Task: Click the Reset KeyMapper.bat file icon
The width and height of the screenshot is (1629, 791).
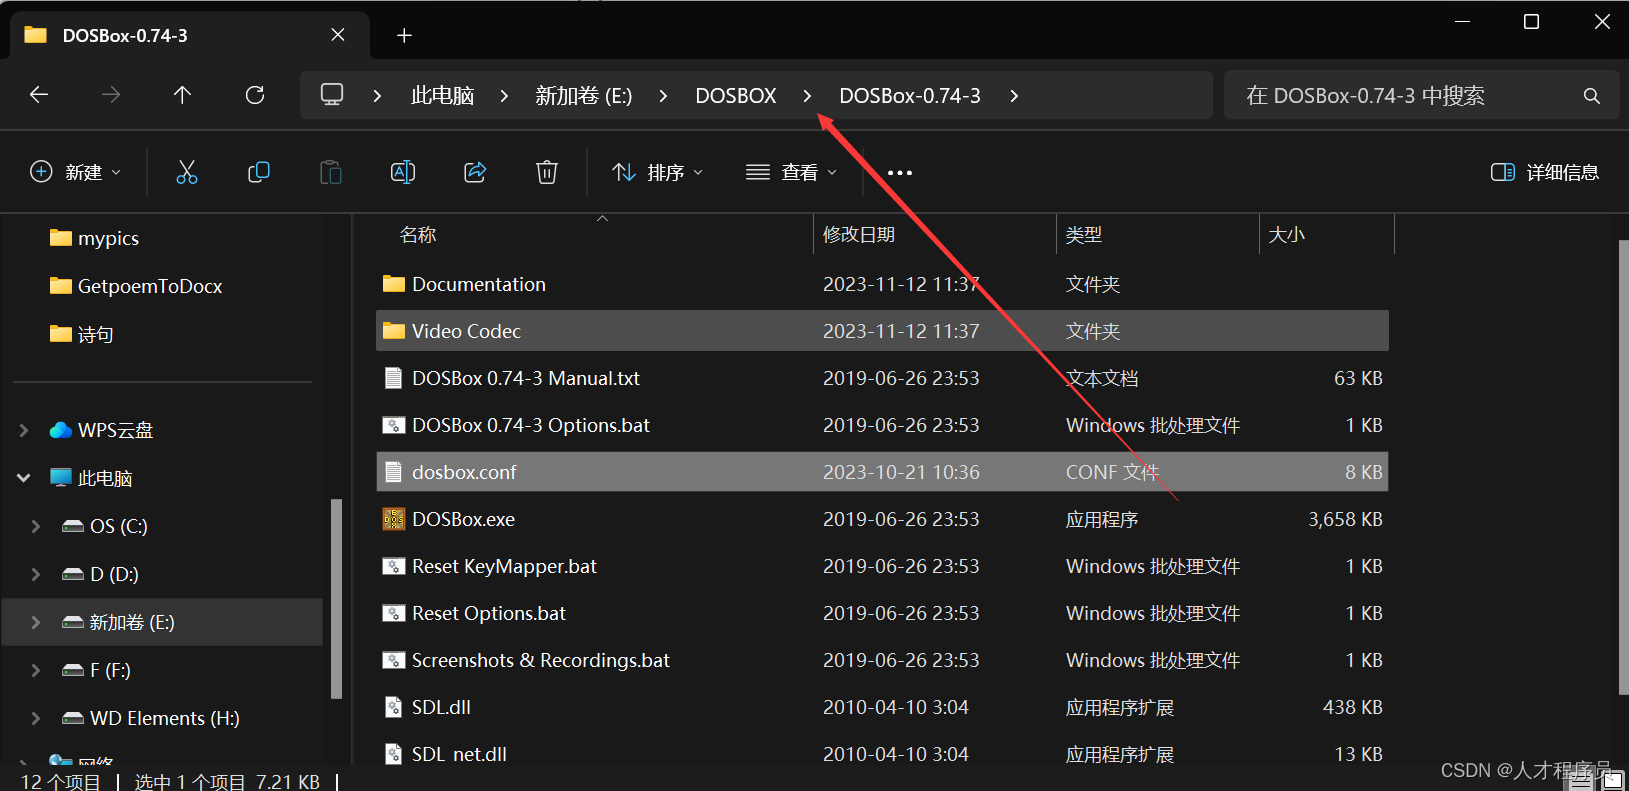Action: [394, 566]
